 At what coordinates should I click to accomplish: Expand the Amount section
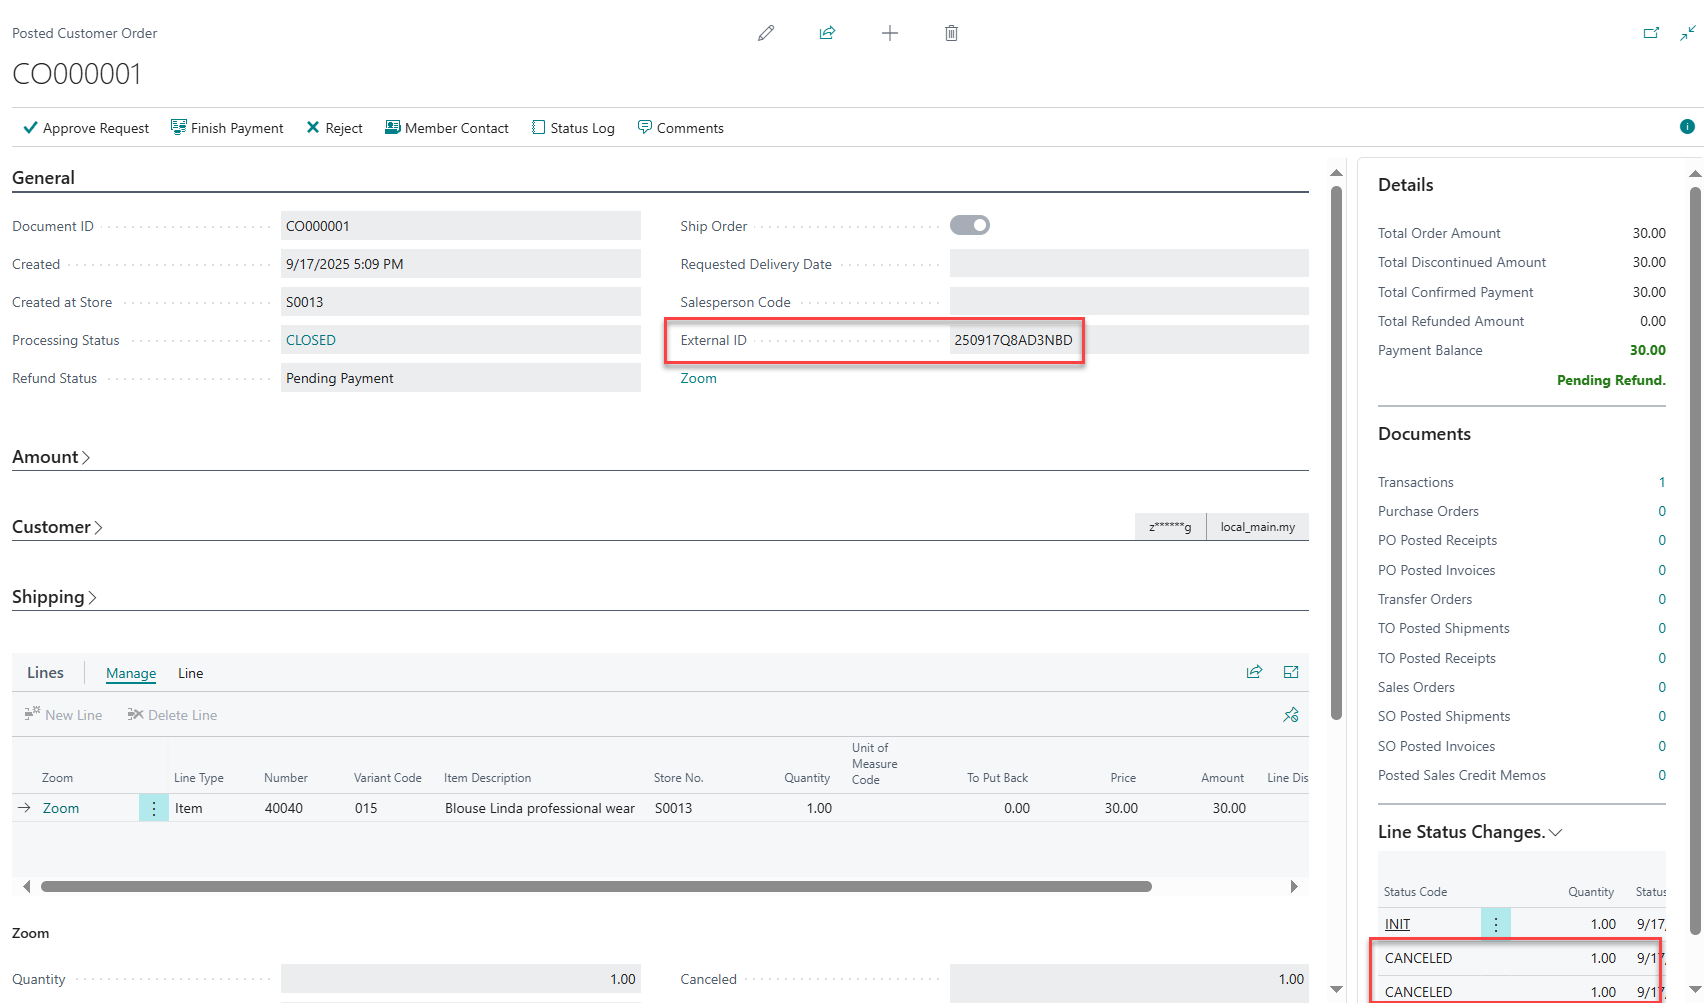pyautogui.click(x=51, y=457)
